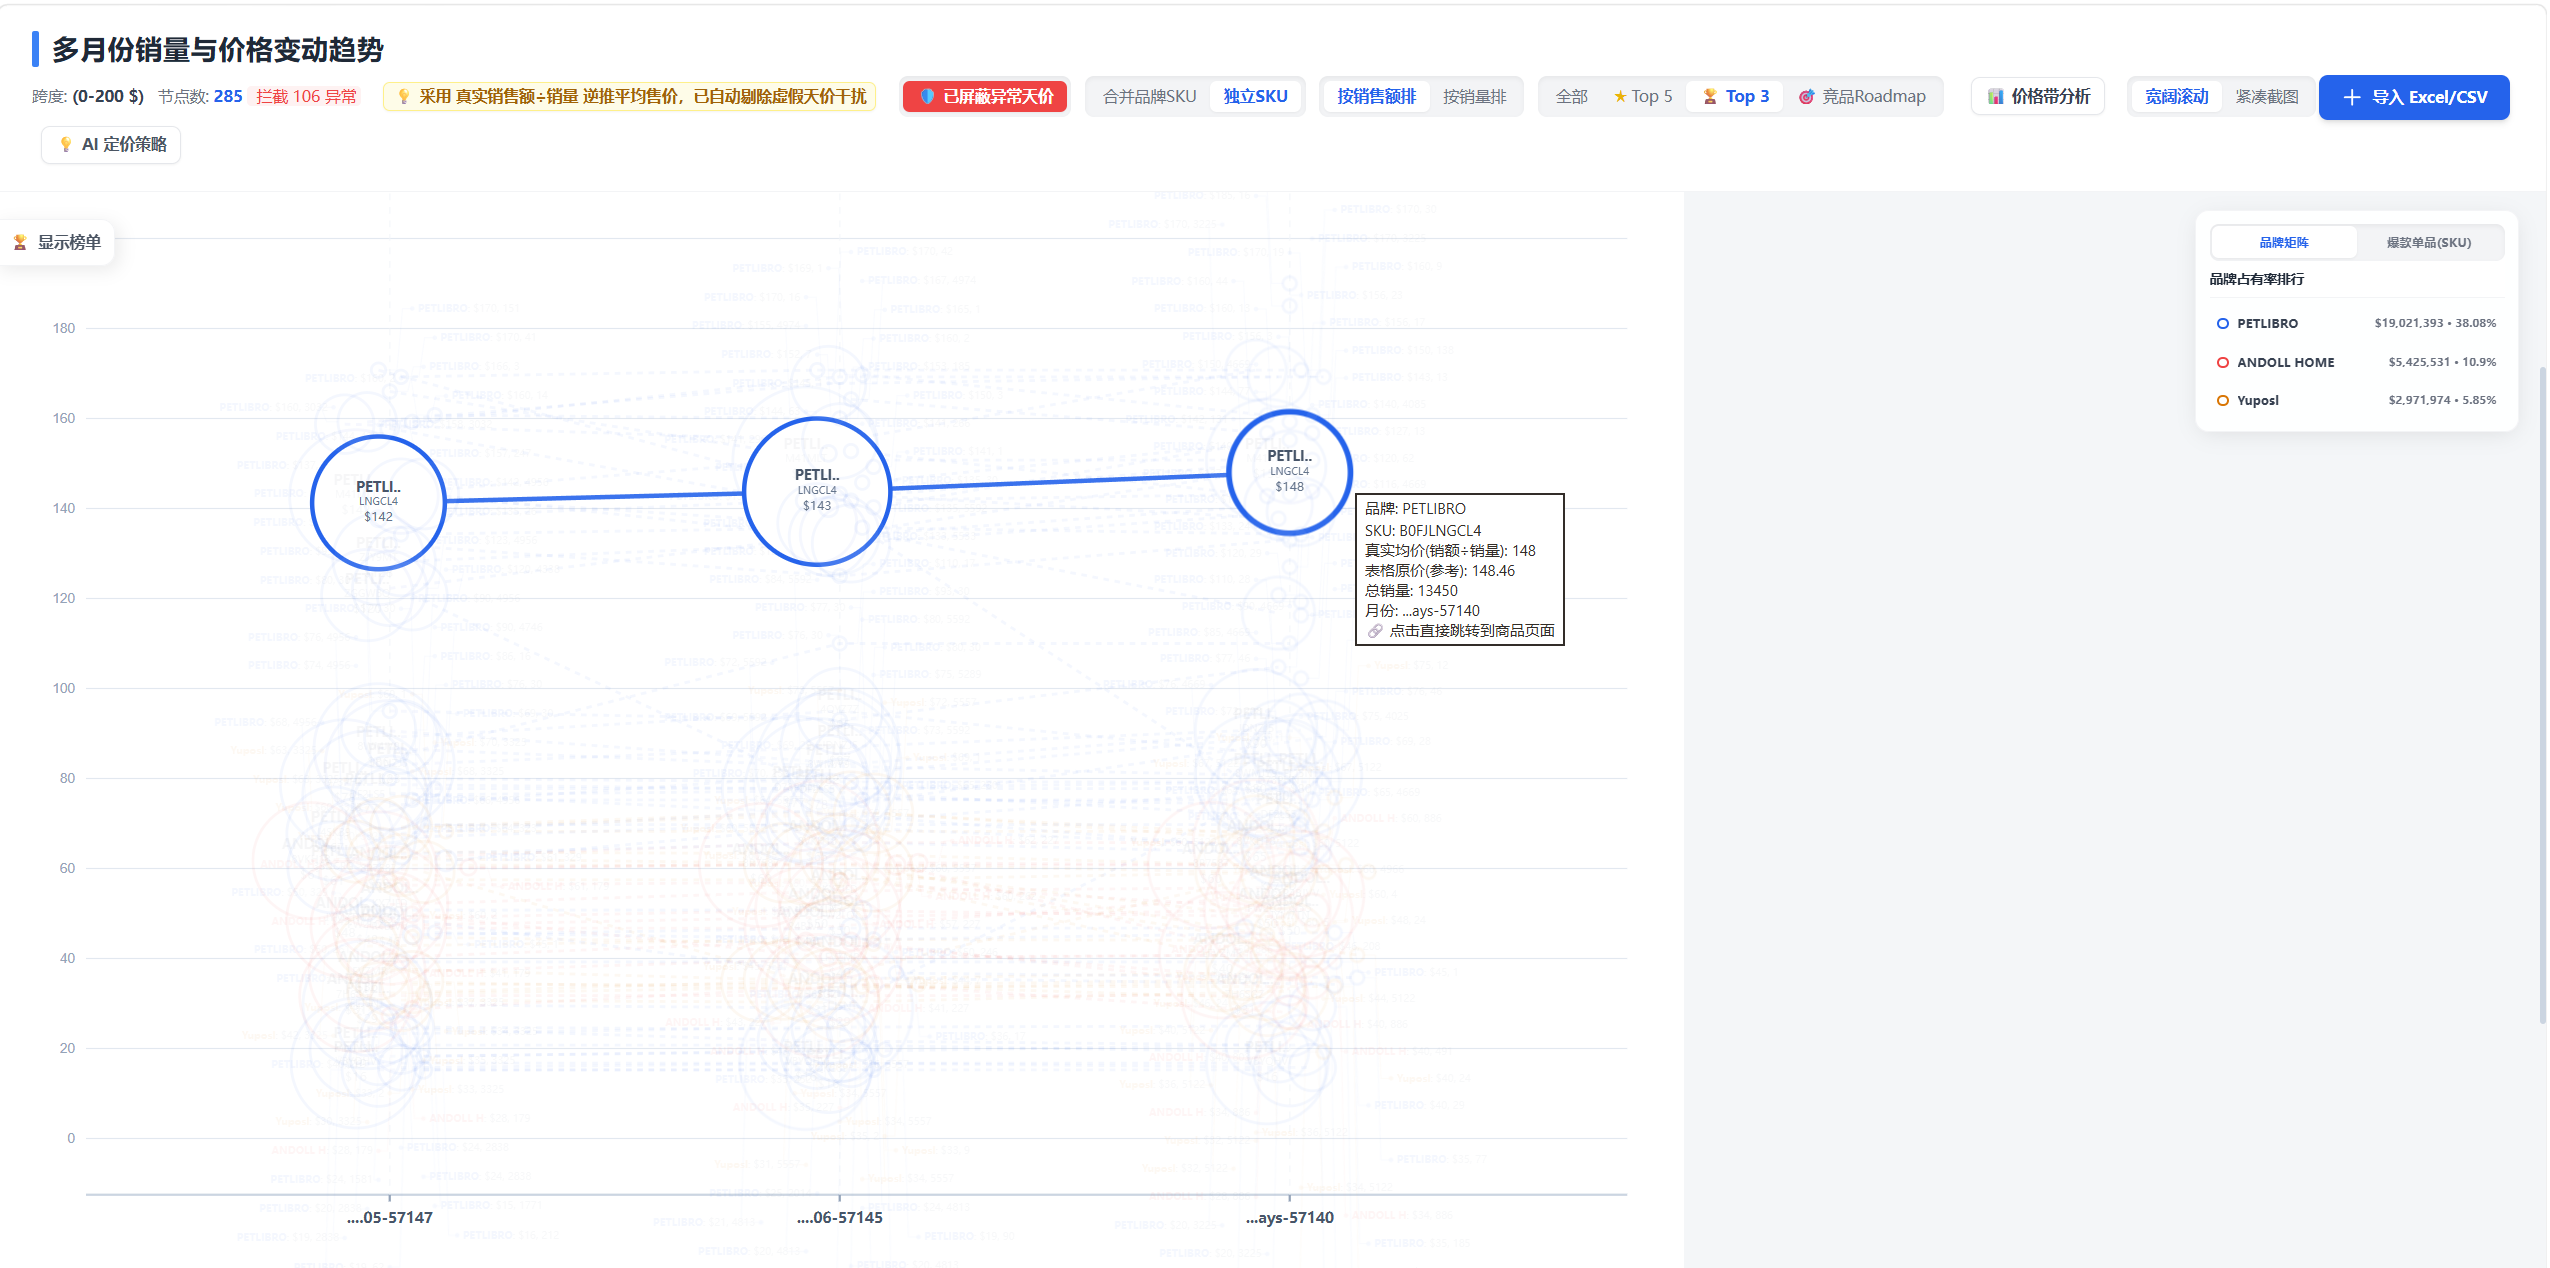Switch to 爆款单品(SKU) tab

tap(2428, 243)
